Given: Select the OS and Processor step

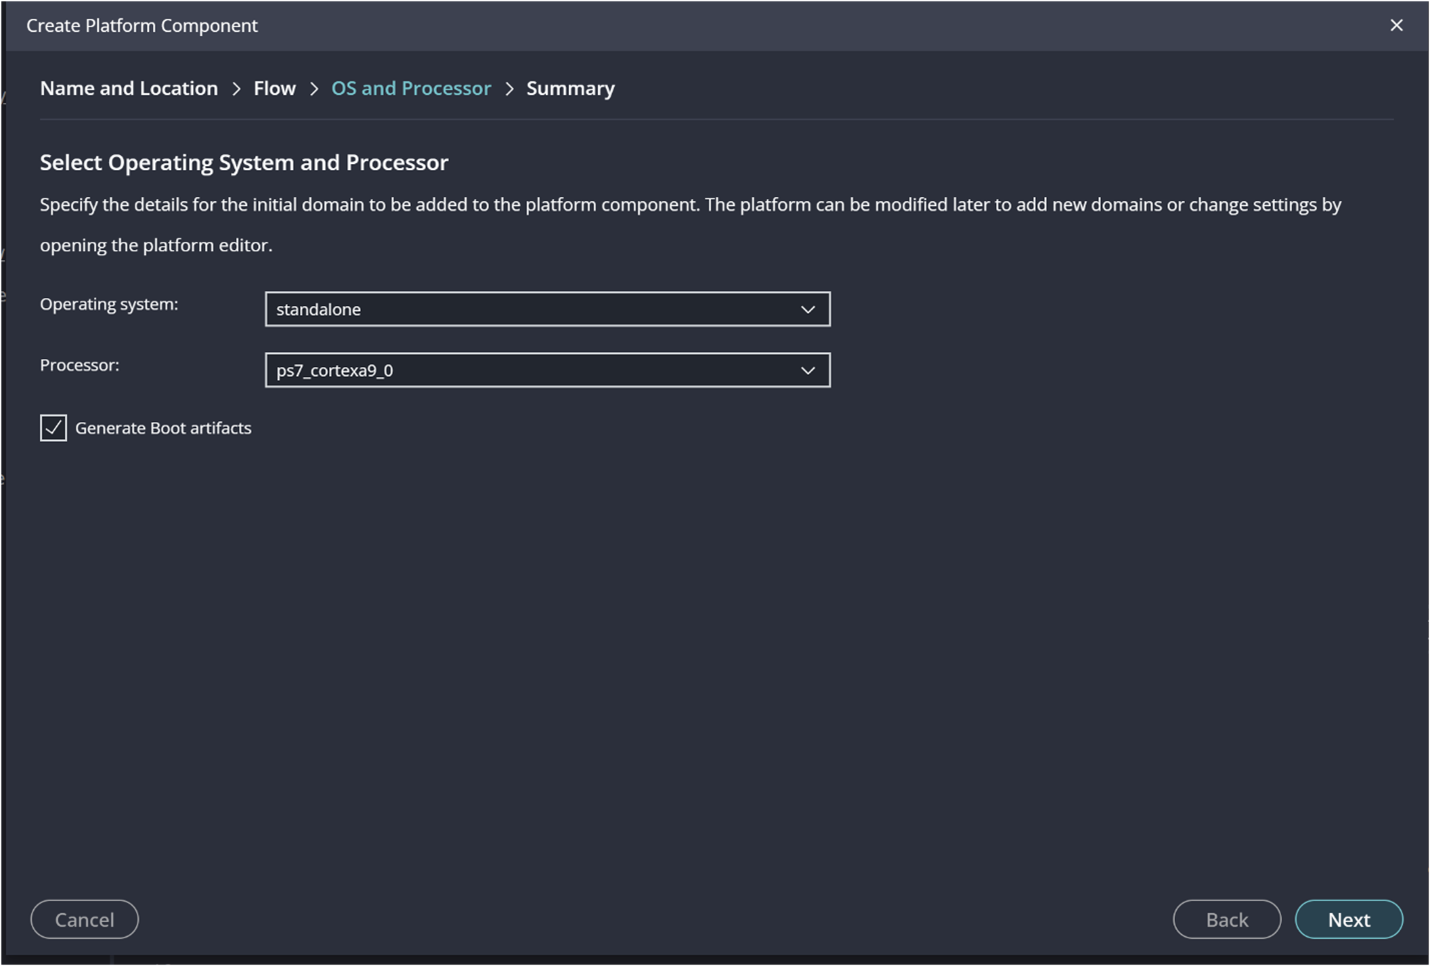Looking at the screenshot, I should (411, 88).
